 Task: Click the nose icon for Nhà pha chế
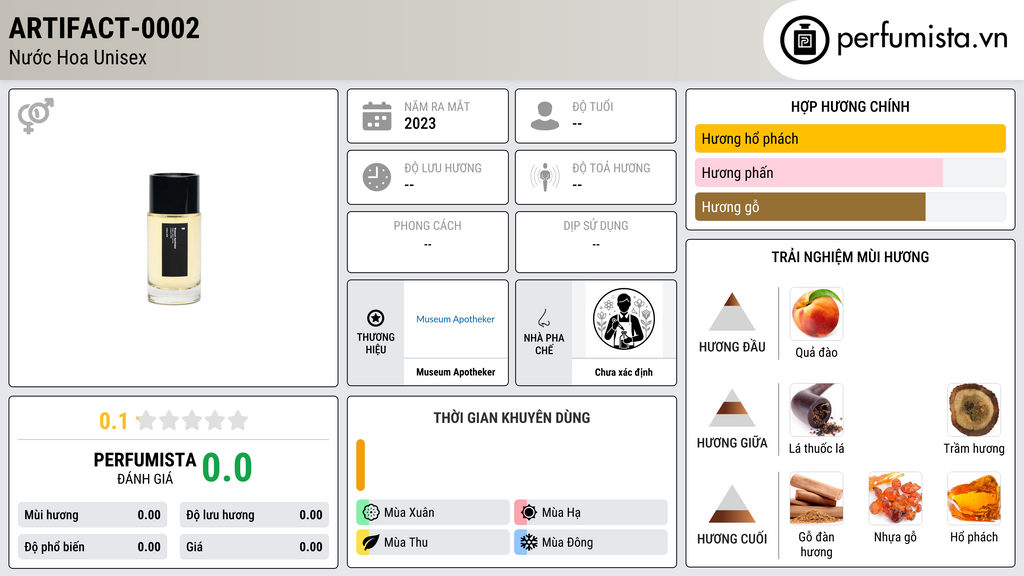click(543, 318)
